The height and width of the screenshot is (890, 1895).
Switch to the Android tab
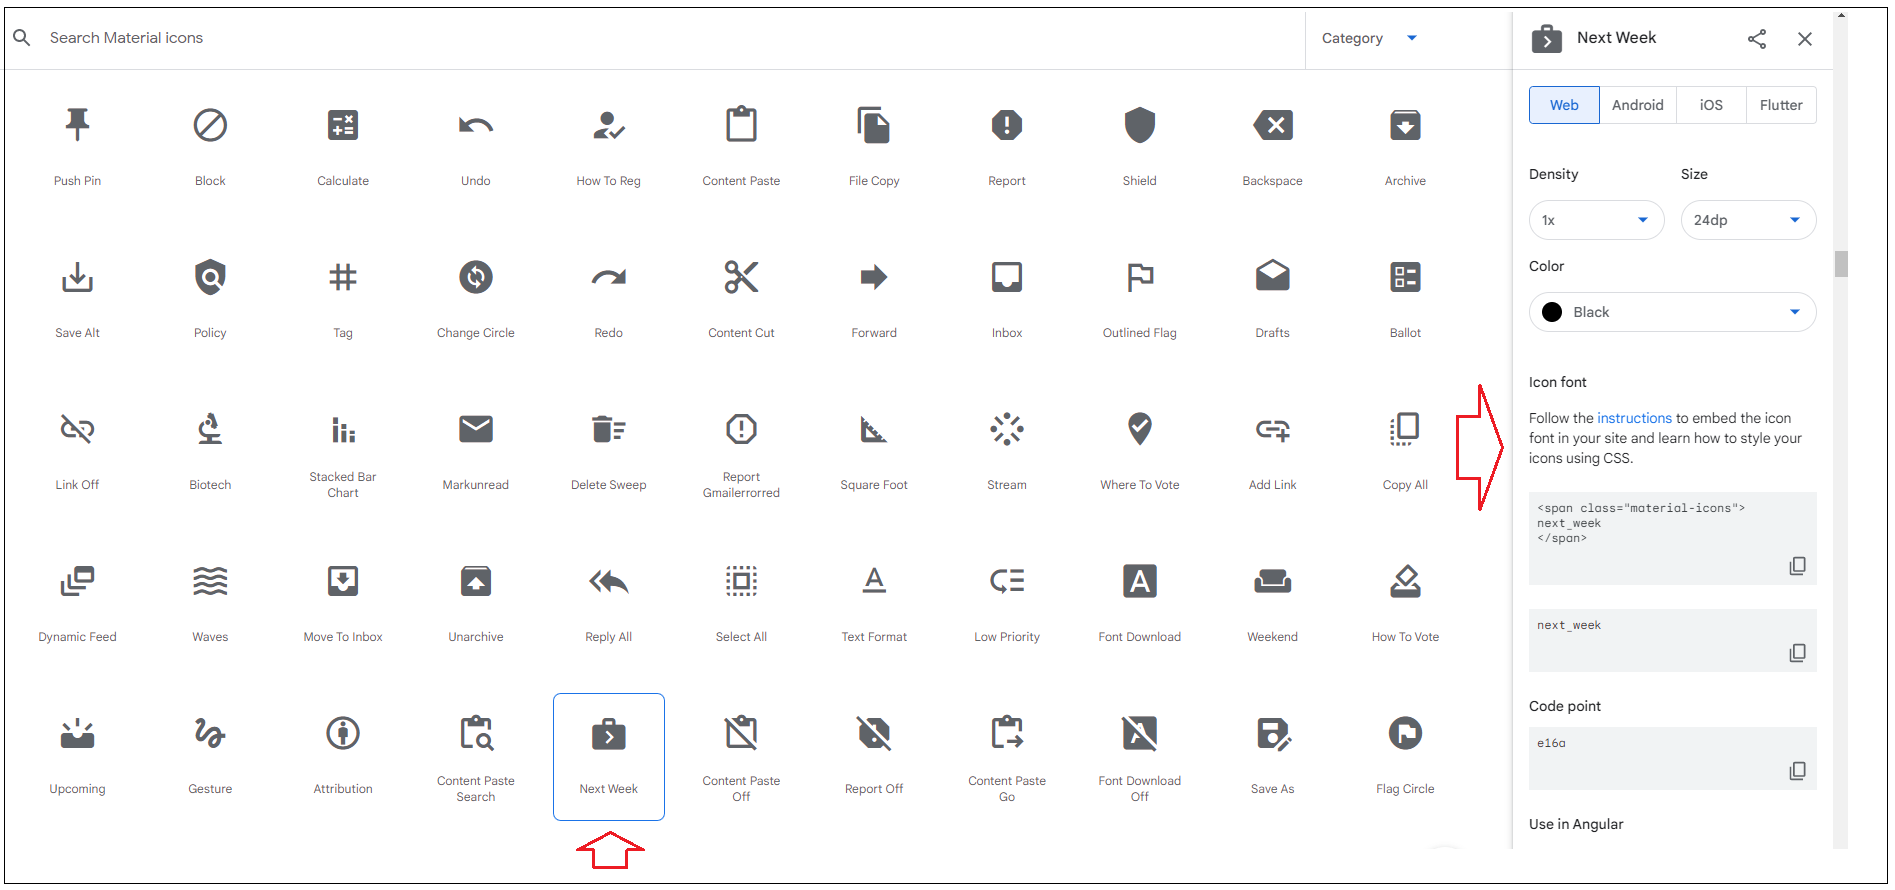(1637, 105)
